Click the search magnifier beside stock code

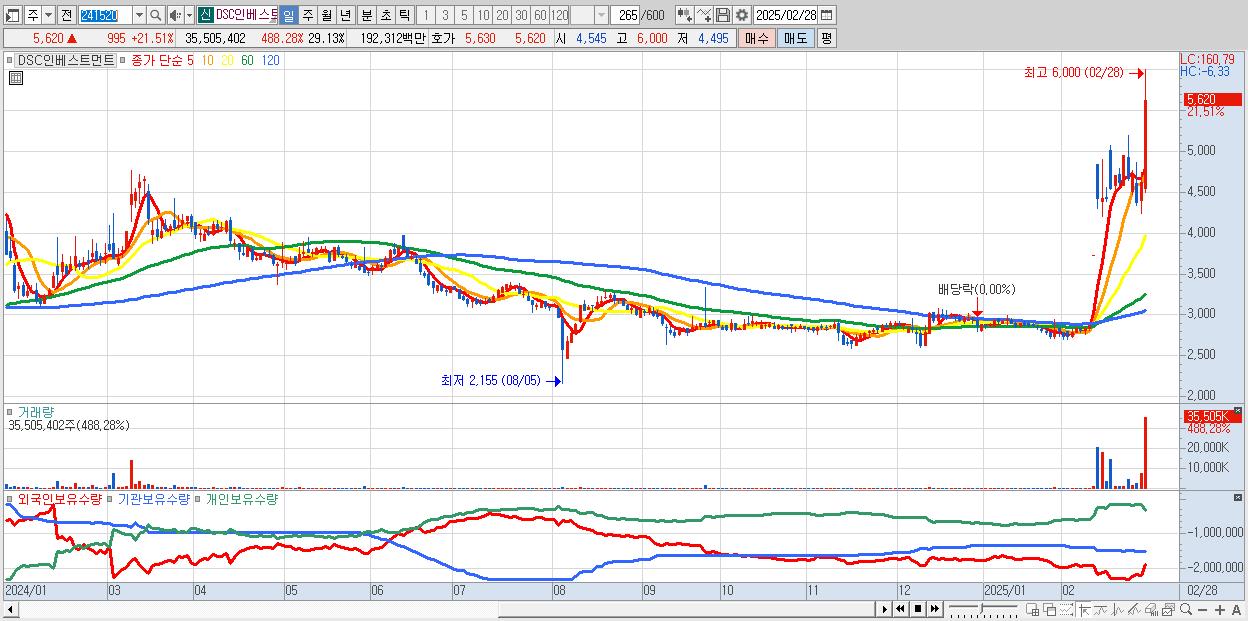(x=155, y=15)
